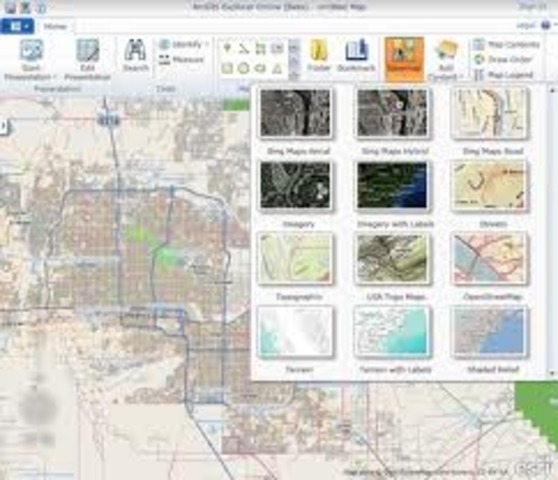Switch to the Home ribbon tab
This screenshot has width=558, height=480.
pyautogui.click(x=55, y=26)
